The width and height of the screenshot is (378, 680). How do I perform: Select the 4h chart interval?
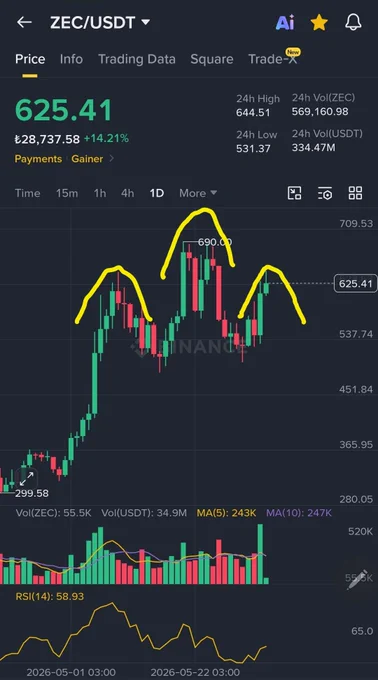pyautogui.click(x=127, y=193)
